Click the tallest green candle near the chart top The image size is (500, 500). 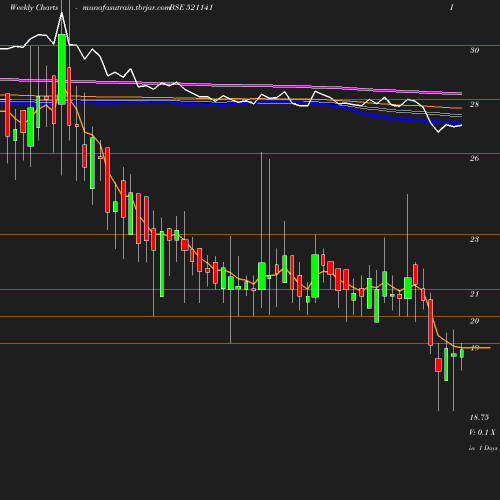point(62,69)
